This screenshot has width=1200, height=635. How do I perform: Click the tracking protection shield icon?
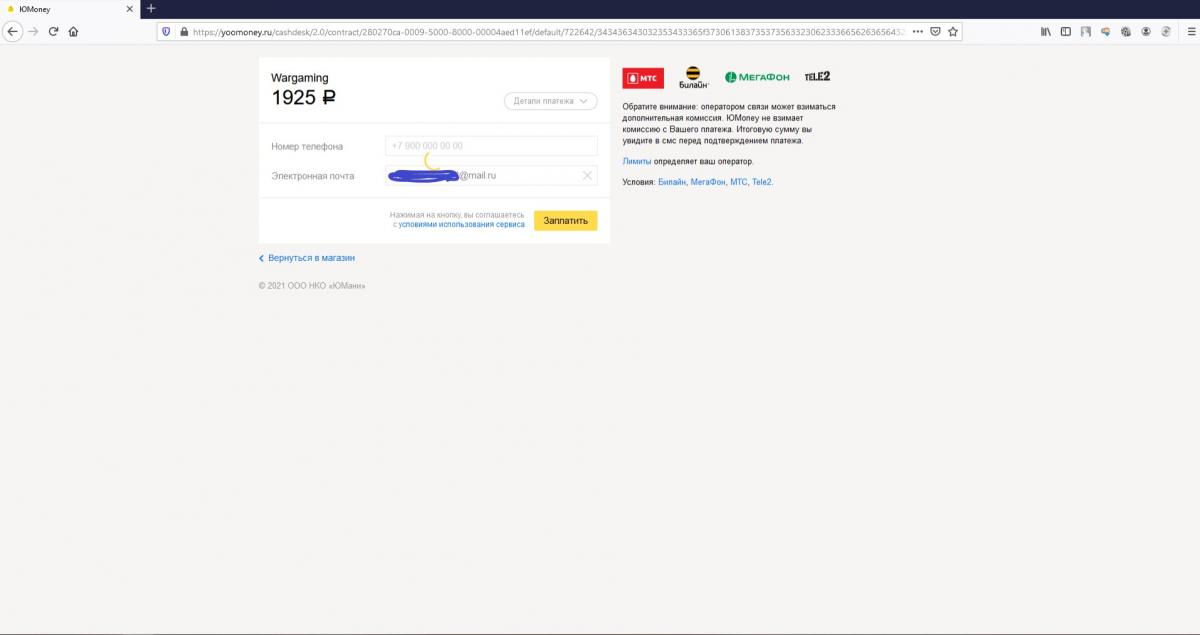[166, 31]
